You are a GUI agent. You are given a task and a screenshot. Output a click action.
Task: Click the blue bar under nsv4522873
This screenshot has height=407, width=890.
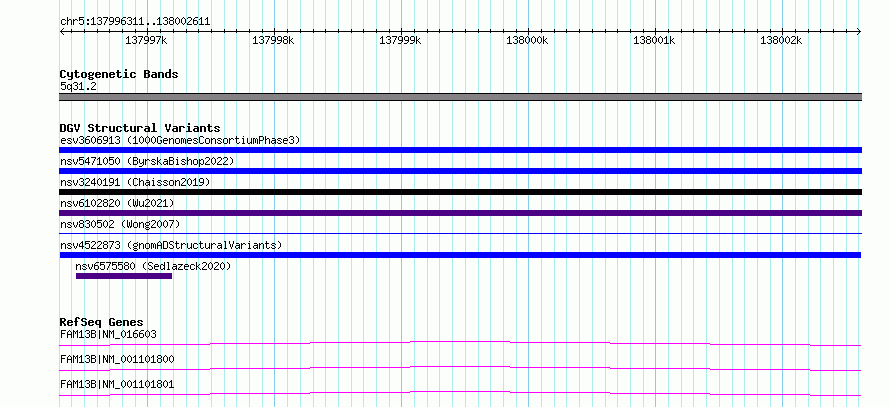[460, 255]
